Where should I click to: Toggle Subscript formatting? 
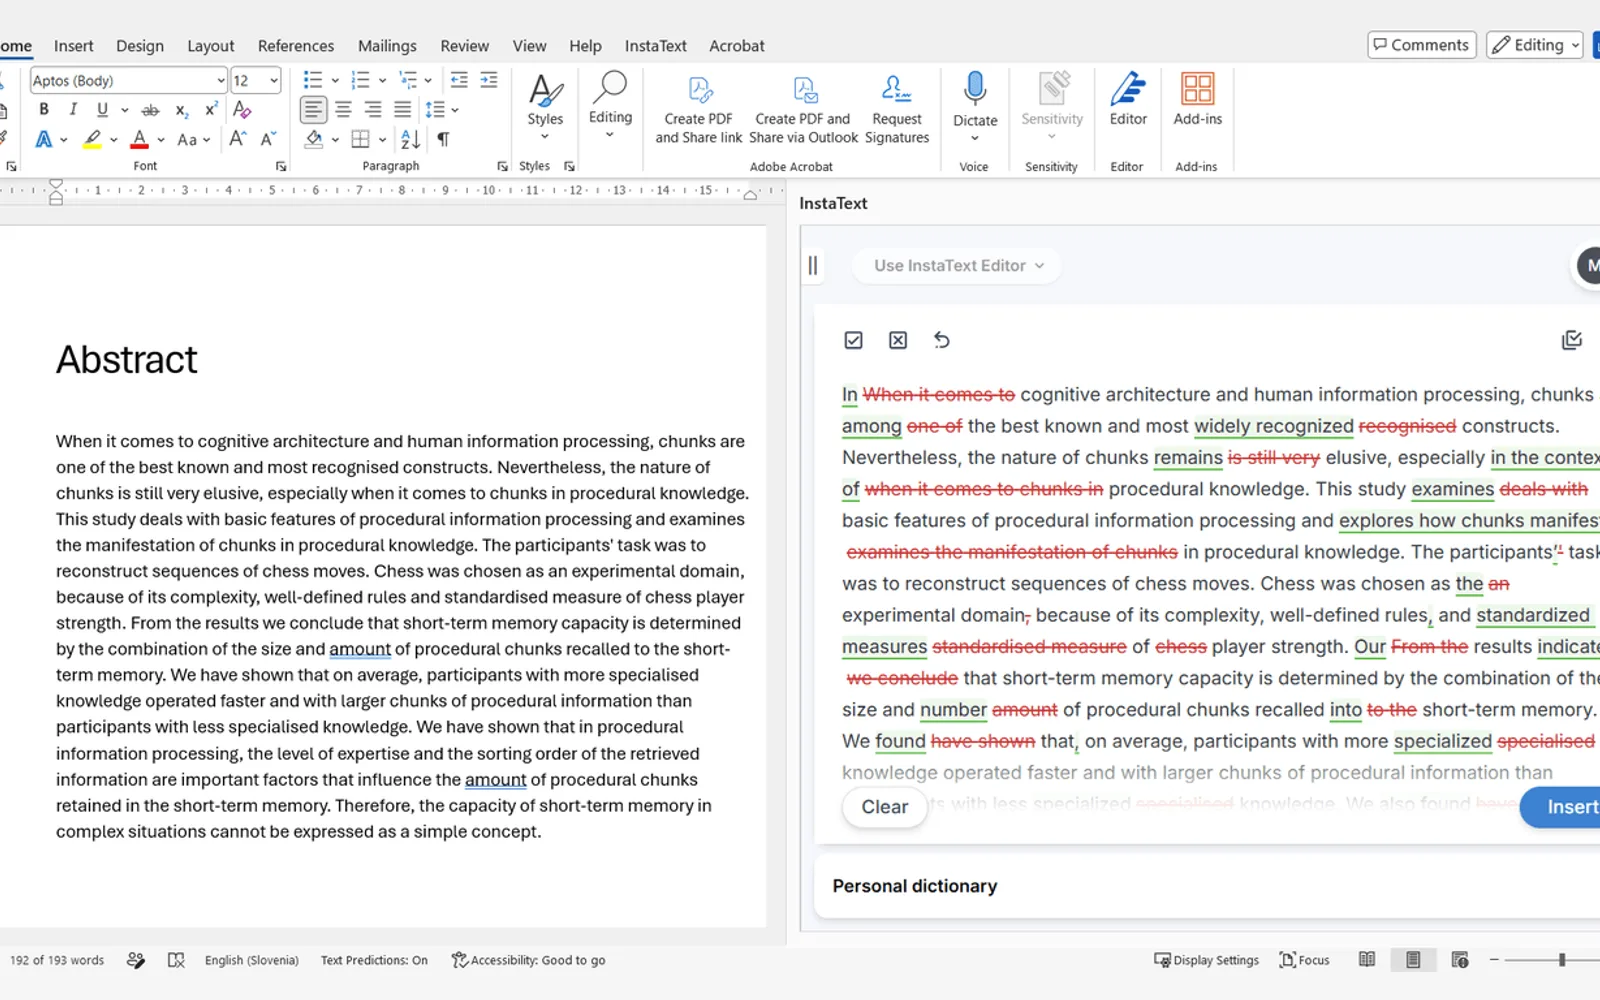tap(181, 110)
